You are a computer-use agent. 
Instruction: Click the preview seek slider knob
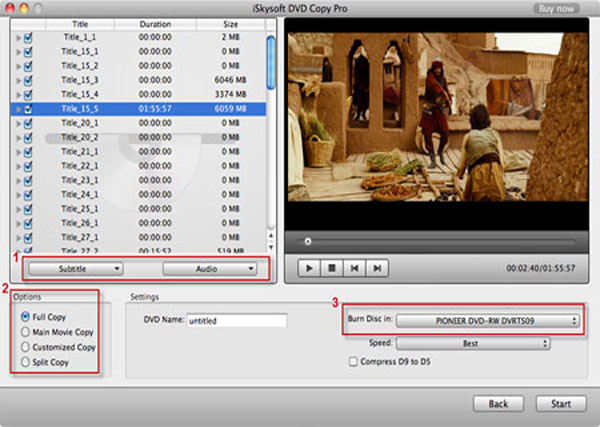(x=308, y=241)
